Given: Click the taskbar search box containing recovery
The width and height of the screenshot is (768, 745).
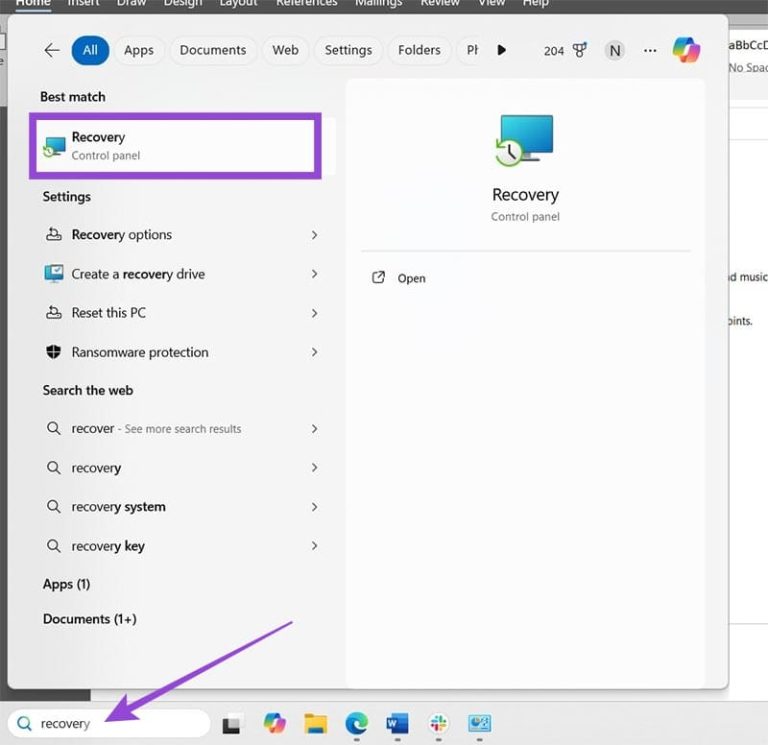Looking at the screenshot, I should point(109,723).
